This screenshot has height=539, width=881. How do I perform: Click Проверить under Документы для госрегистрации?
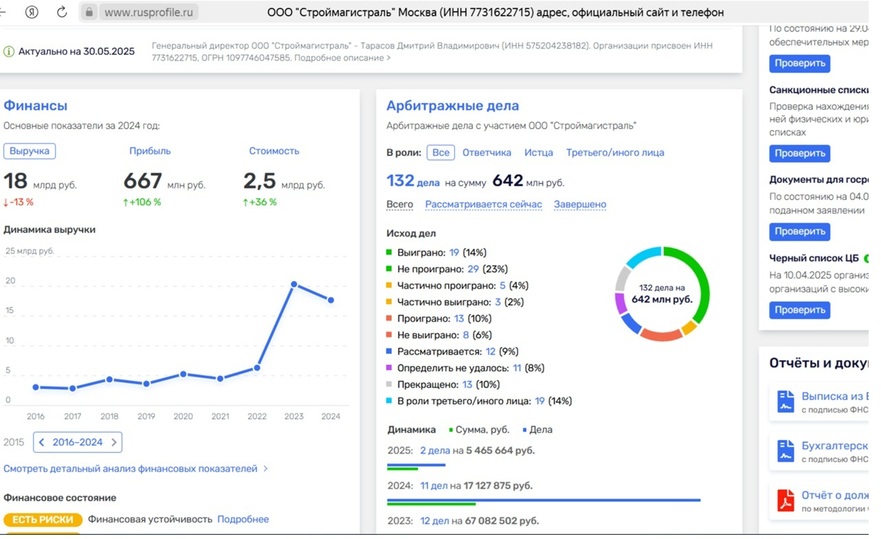point(800,232)
